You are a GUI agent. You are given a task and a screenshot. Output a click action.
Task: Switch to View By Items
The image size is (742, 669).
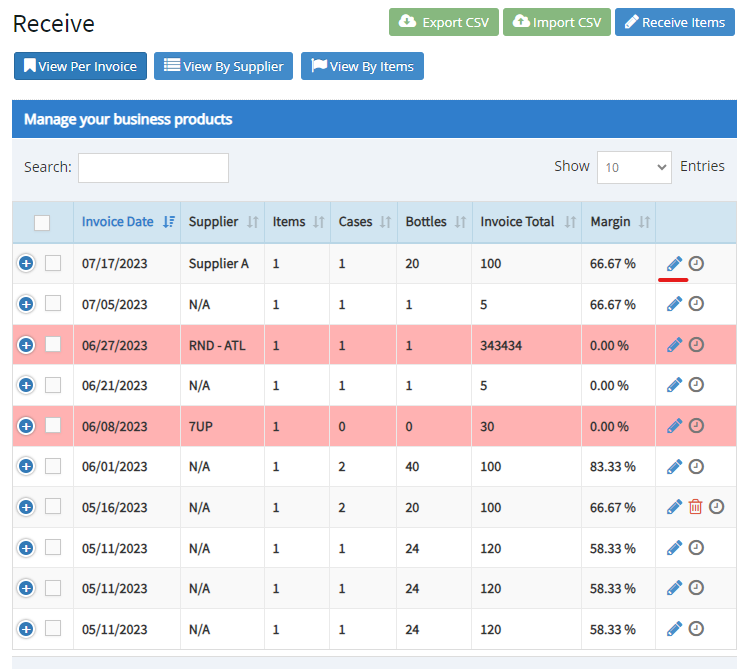(x=363, y=66)
